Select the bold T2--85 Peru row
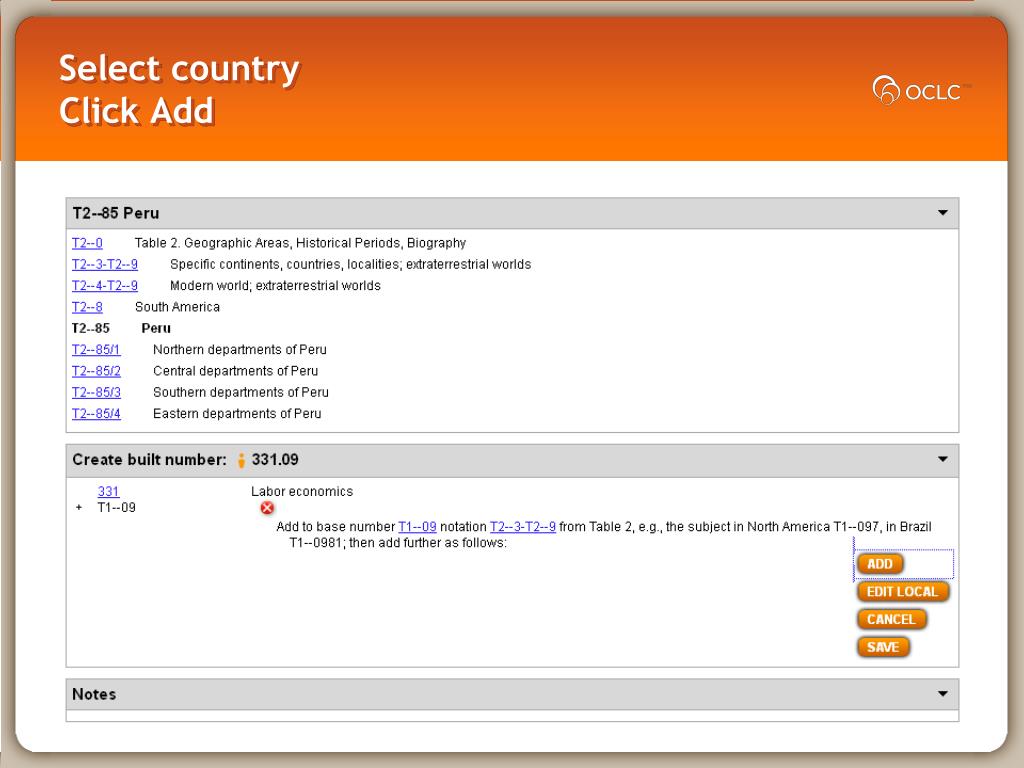 pyautogui.click(x=121, y=328)
